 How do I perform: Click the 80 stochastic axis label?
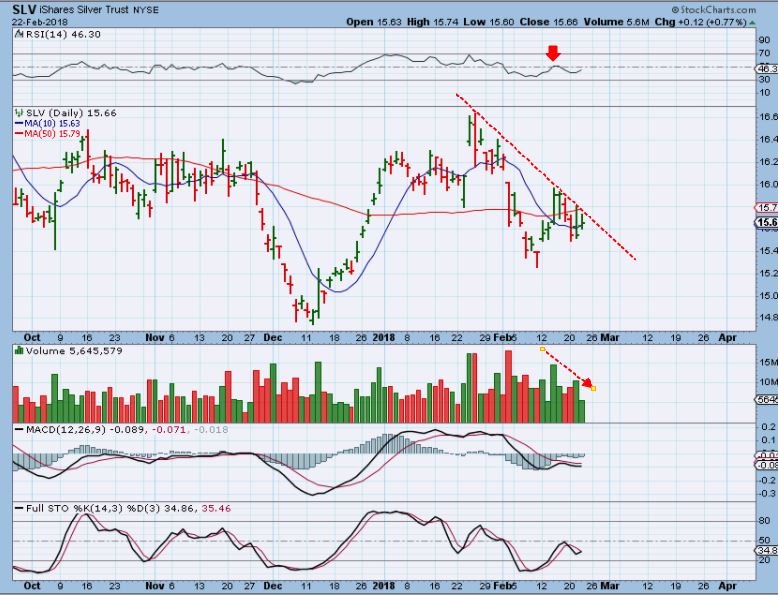coord(765,521)
